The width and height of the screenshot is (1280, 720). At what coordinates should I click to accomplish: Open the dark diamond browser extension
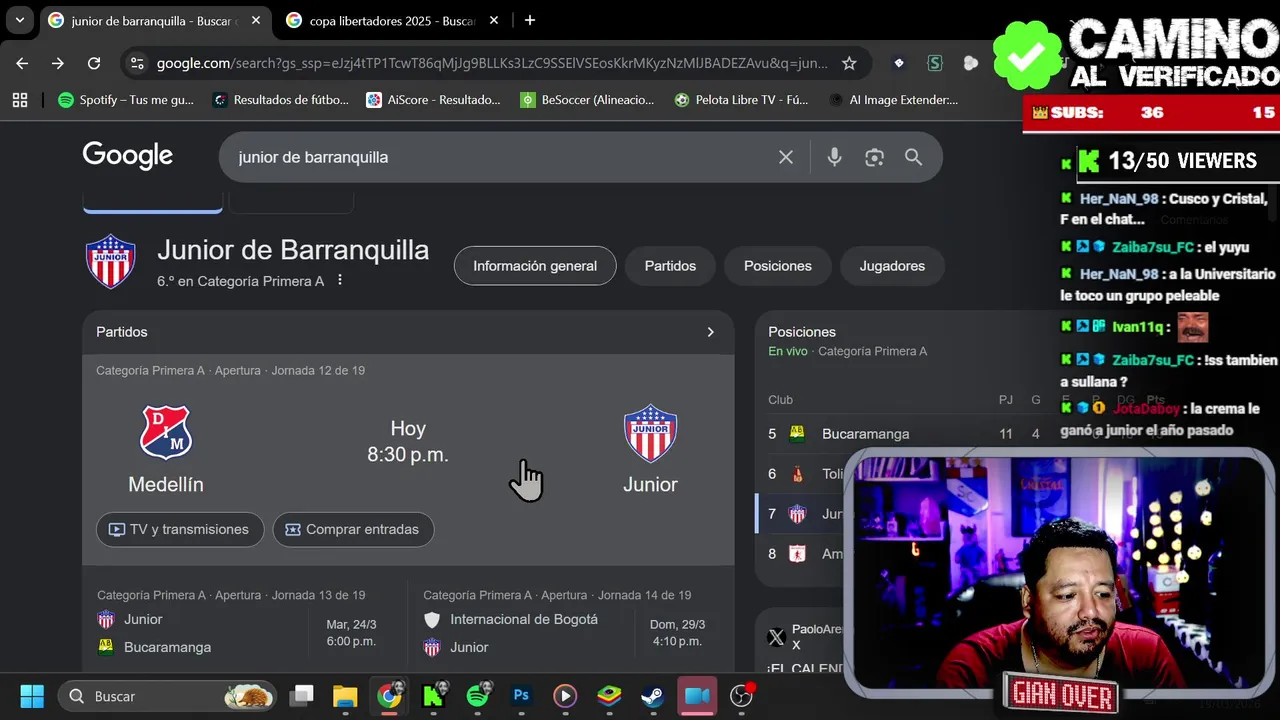click(x=899, y=63)
